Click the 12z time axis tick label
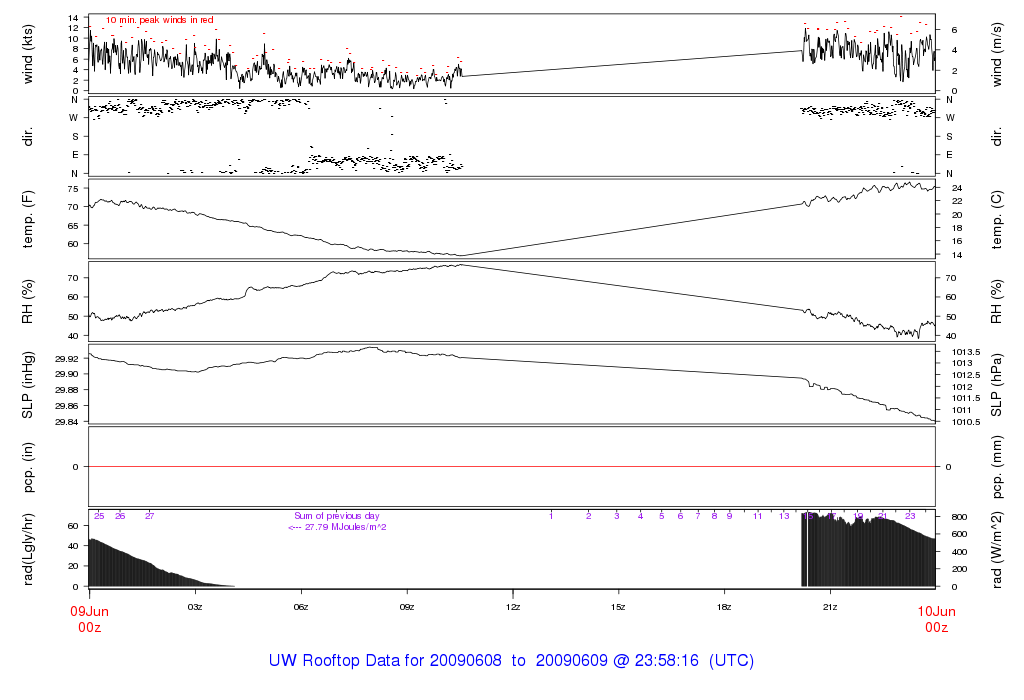 [x=512, y=607]
